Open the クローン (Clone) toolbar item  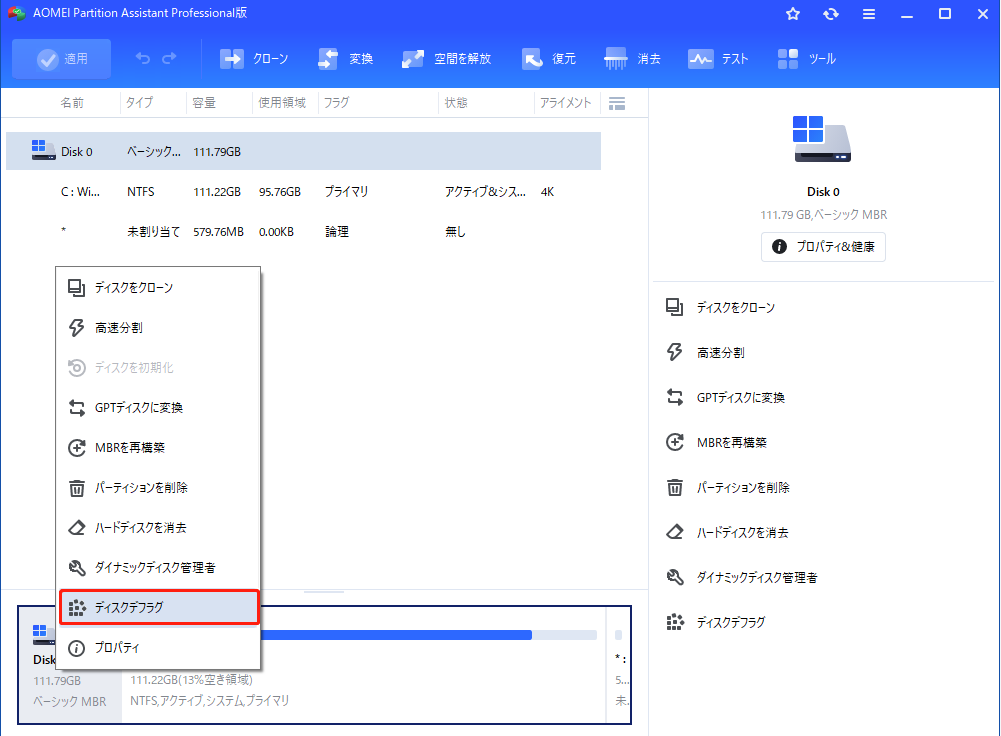[254, 59]
